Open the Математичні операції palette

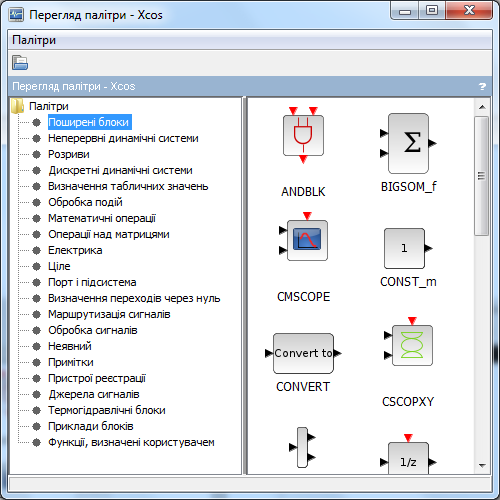click(x=102, y=218)
